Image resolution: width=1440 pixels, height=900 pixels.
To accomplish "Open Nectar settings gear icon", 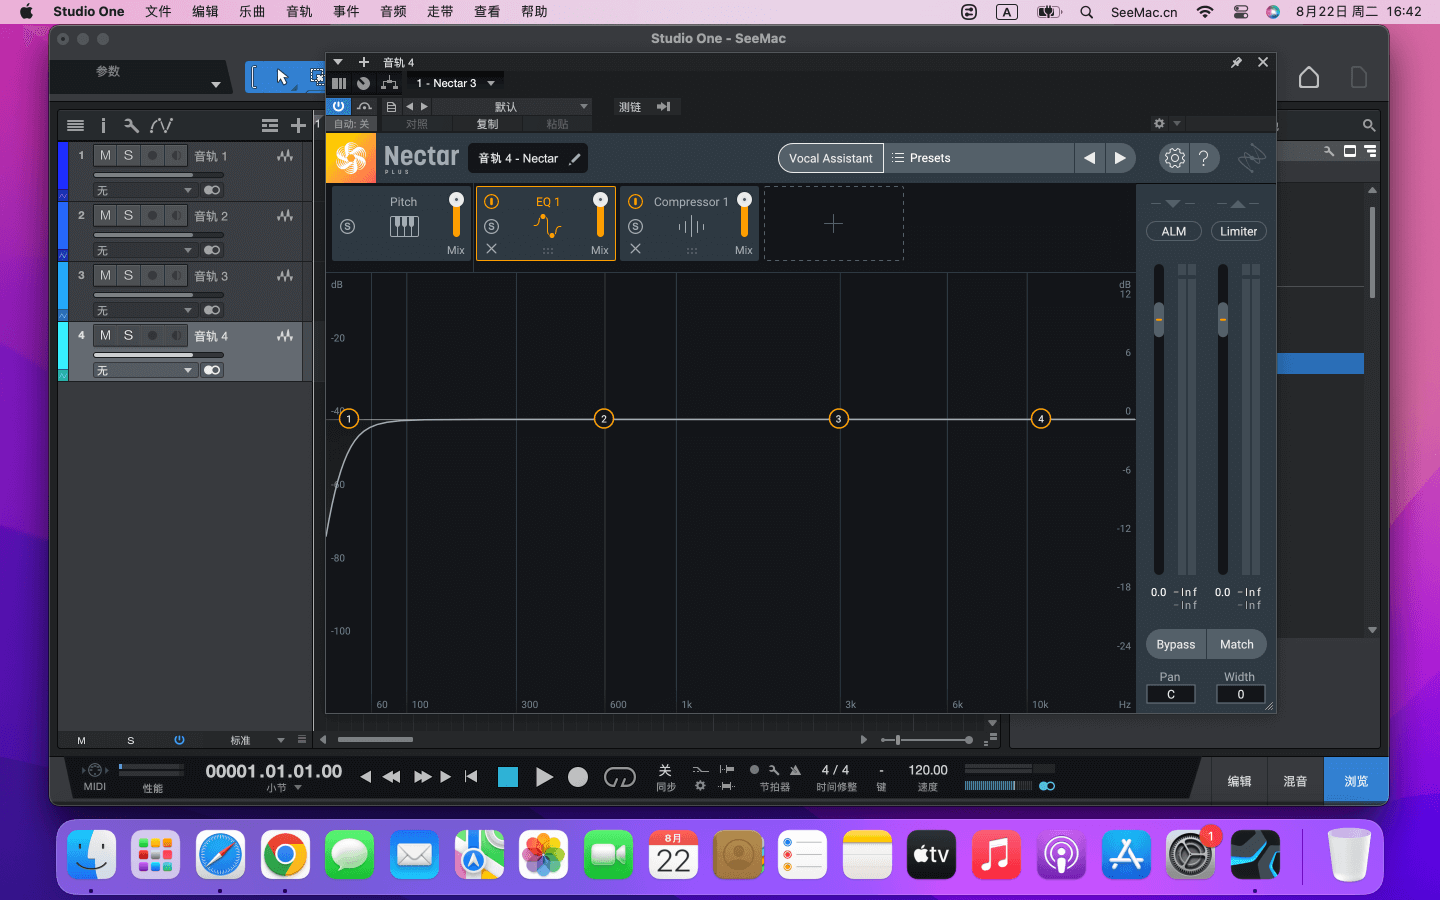I will click(x=1174, y=158).
